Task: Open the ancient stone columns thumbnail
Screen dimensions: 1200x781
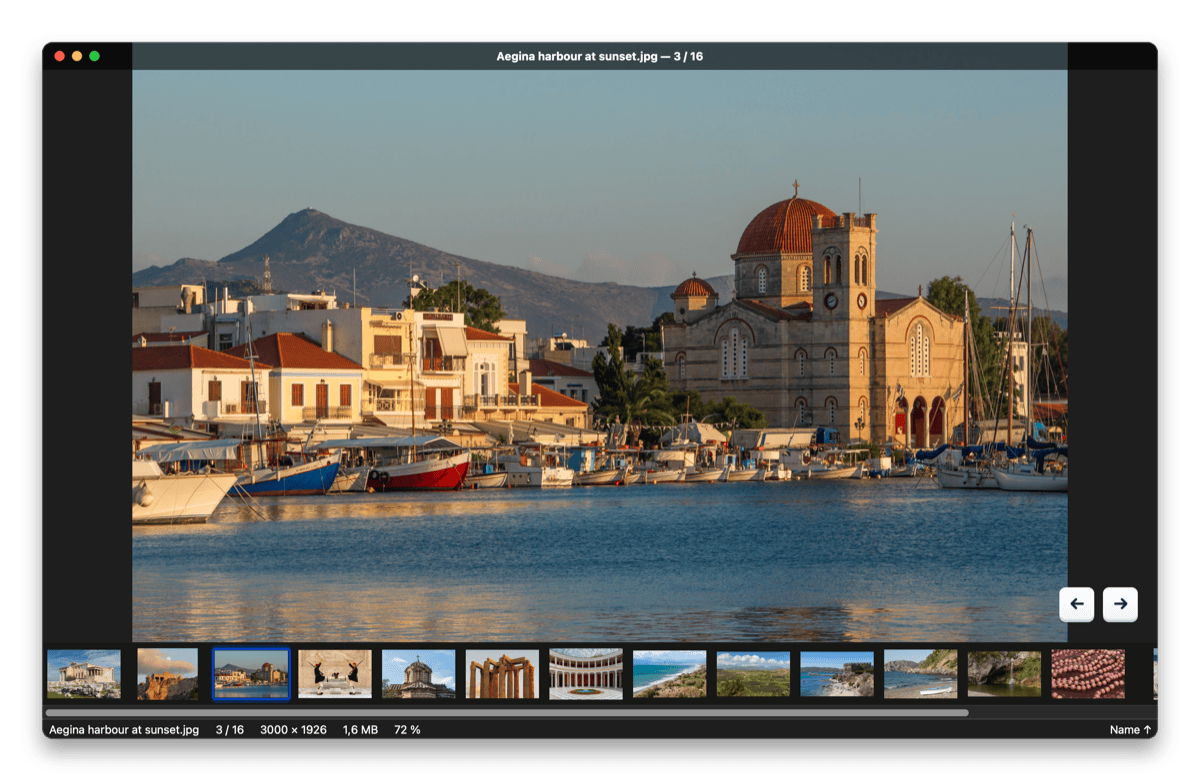Action: (x=502, y=674)
